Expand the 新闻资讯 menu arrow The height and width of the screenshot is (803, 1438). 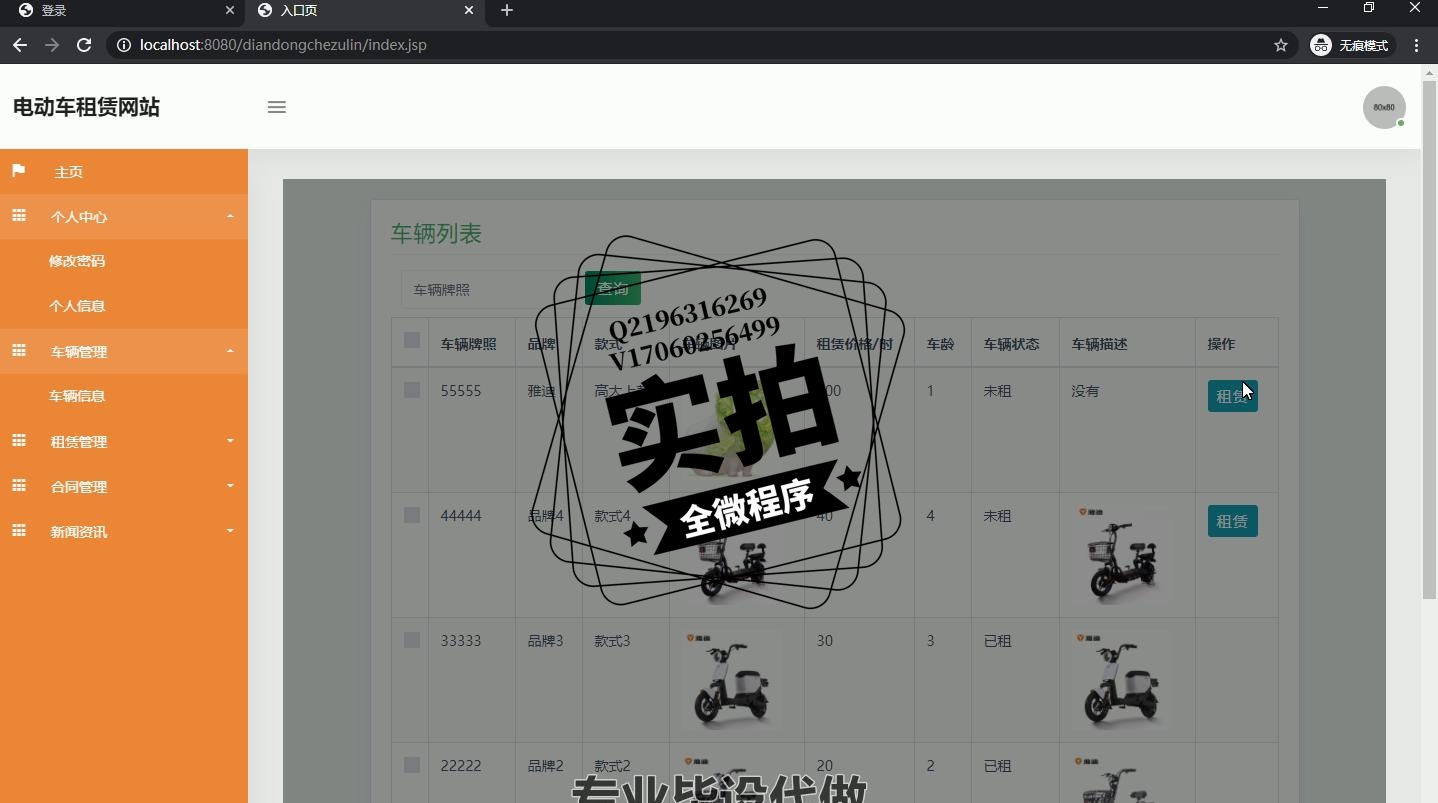230,531
